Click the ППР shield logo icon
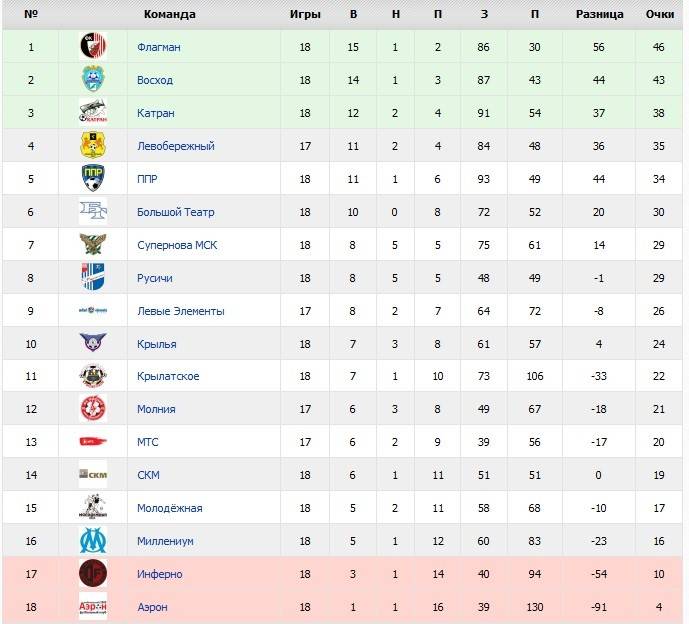 pyautogui.click(x=93, y=179)
